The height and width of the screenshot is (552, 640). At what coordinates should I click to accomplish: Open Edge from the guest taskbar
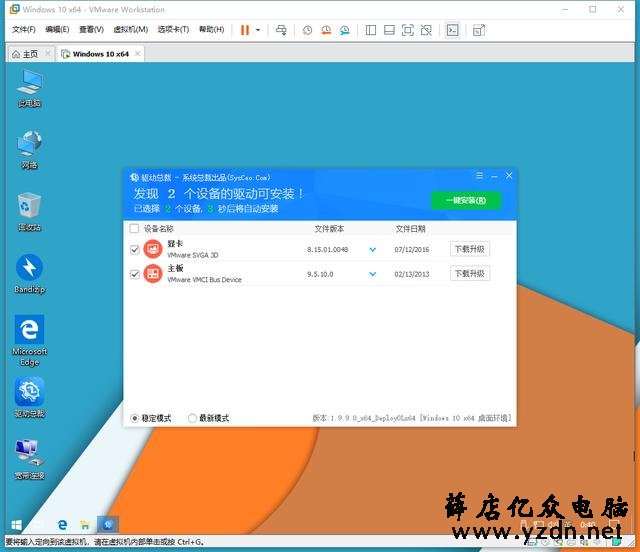pyautogui.click(x=62, y=525)
